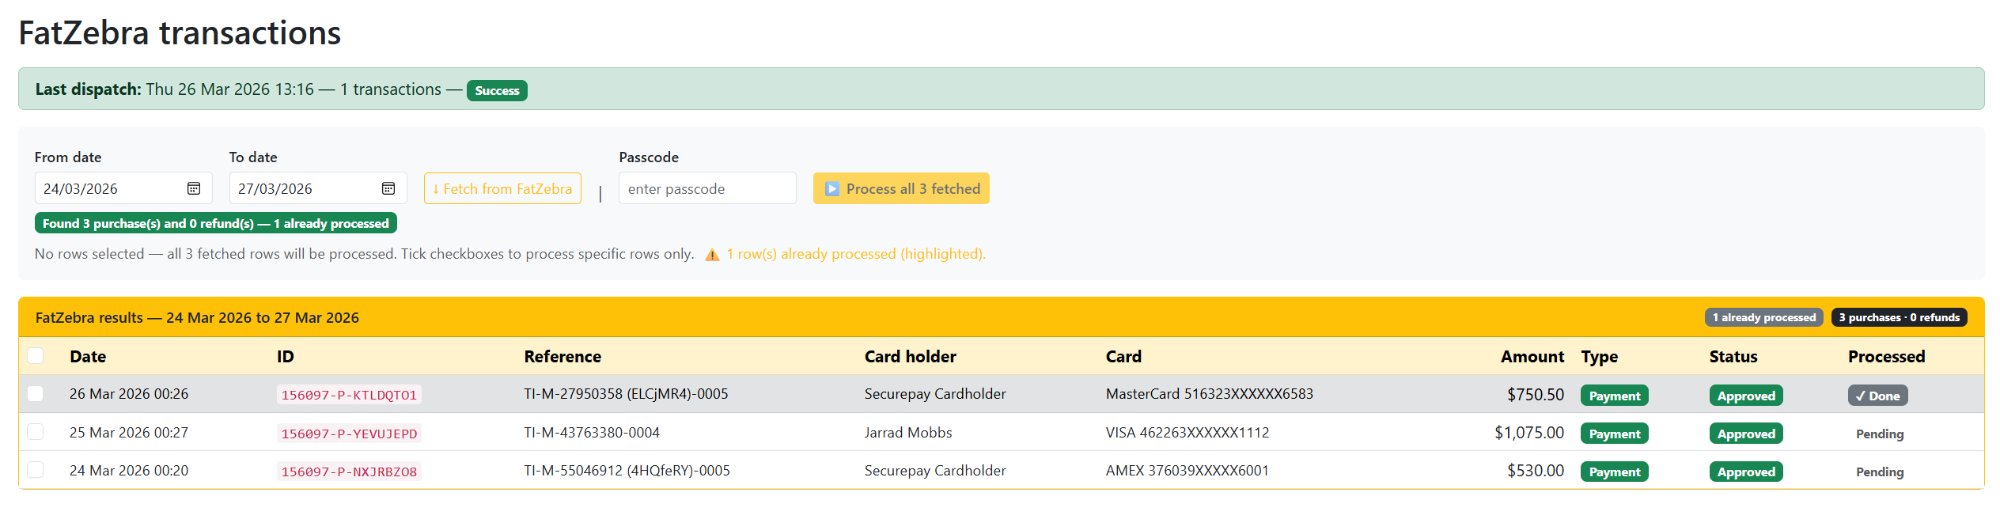Open the To date calendar picker icon

pyautogui.click(x=388, y=189)
